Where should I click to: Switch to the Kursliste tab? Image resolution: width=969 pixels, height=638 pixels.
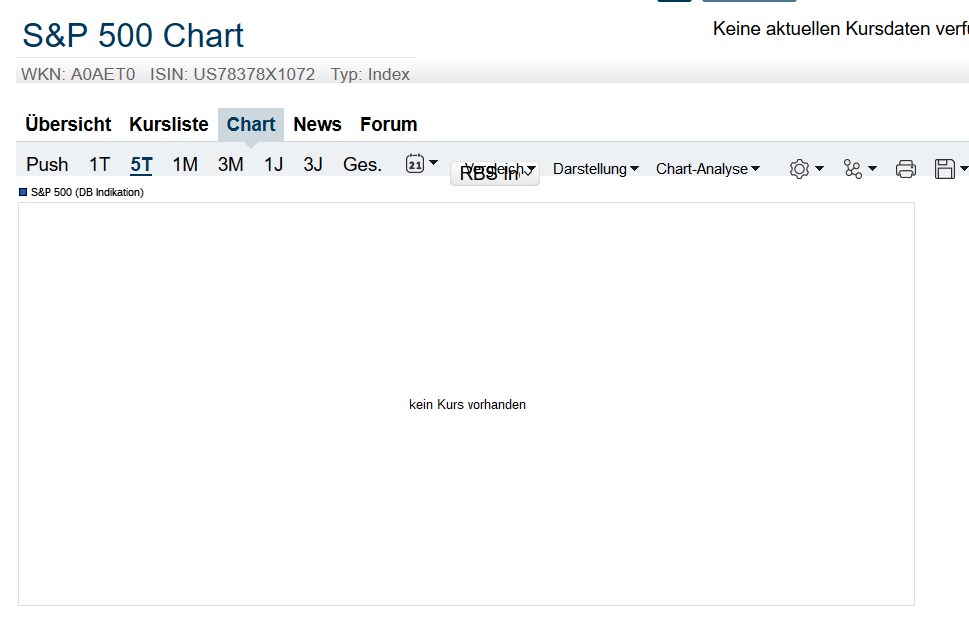click(169, 124)
